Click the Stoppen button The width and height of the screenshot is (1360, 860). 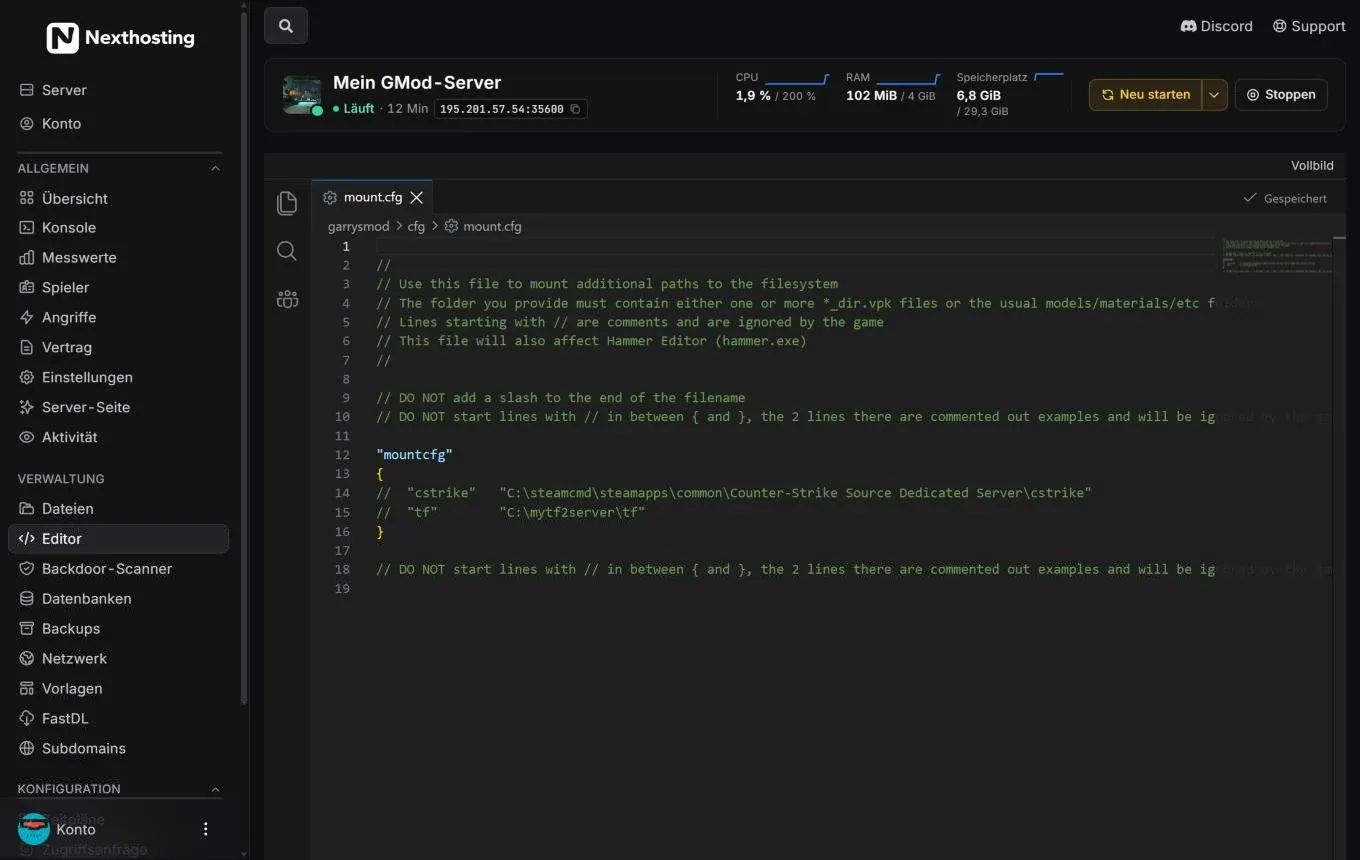tap(1281, 95)
